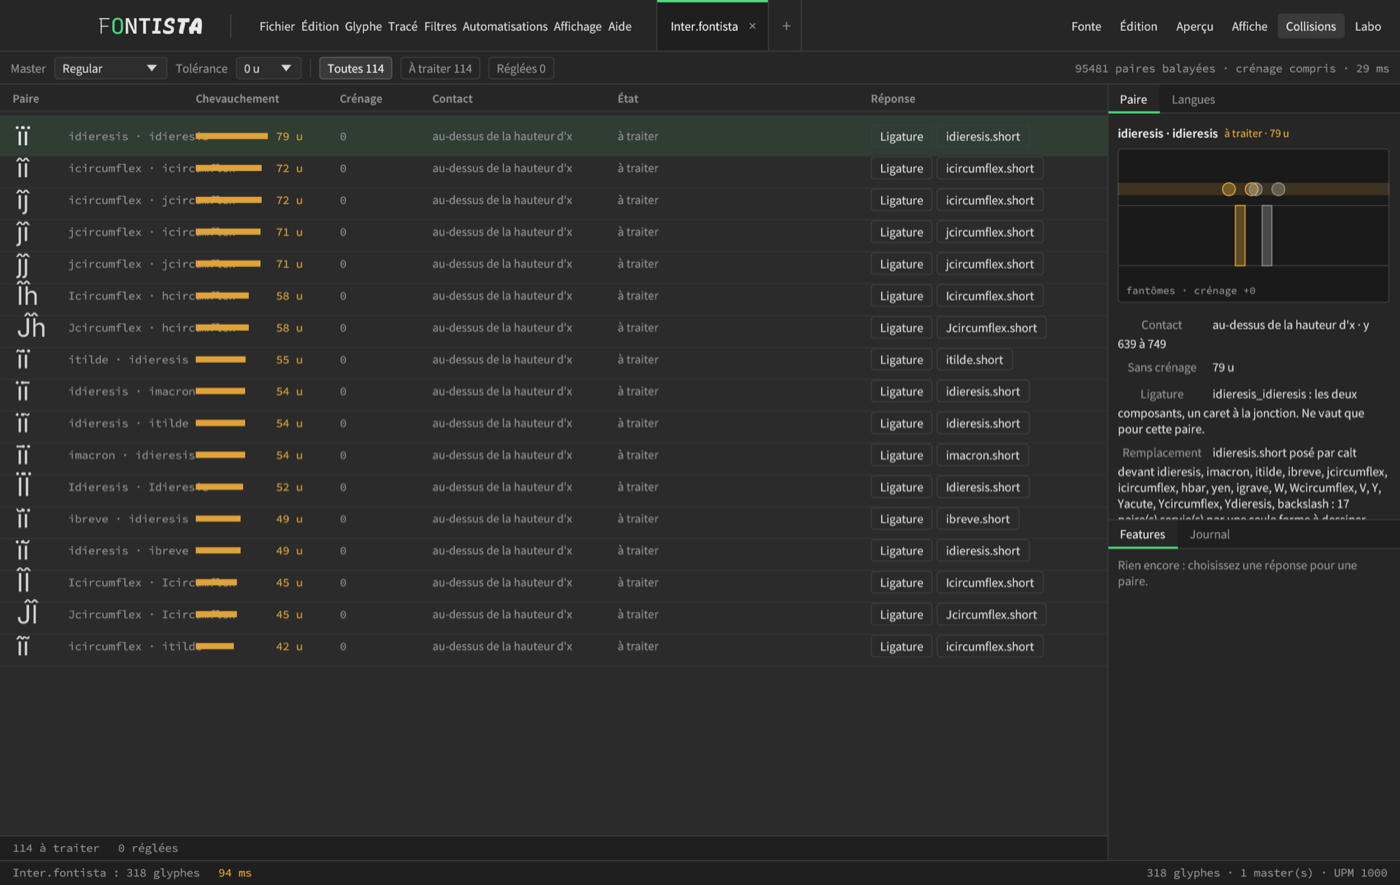Open the Glyphe menu
Viewport: 1400px width, 885px height.
pos(363,26)
